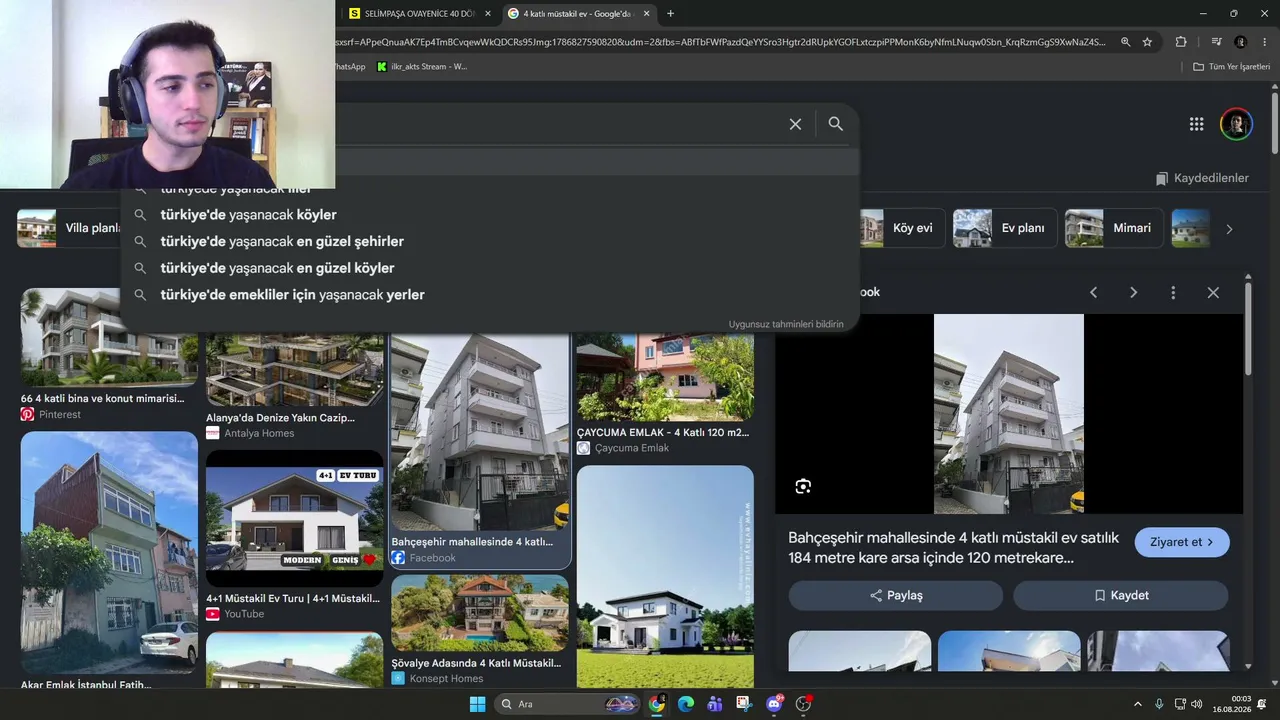Viewport: 1280px width, 720px height.
Task: Close the image preview panel
Action: point(1213,292)
